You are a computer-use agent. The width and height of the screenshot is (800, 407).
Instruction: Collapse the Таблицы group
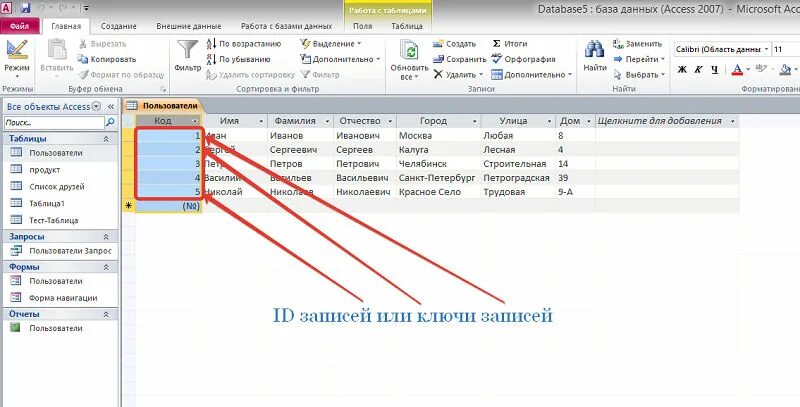tap(106, 139)
